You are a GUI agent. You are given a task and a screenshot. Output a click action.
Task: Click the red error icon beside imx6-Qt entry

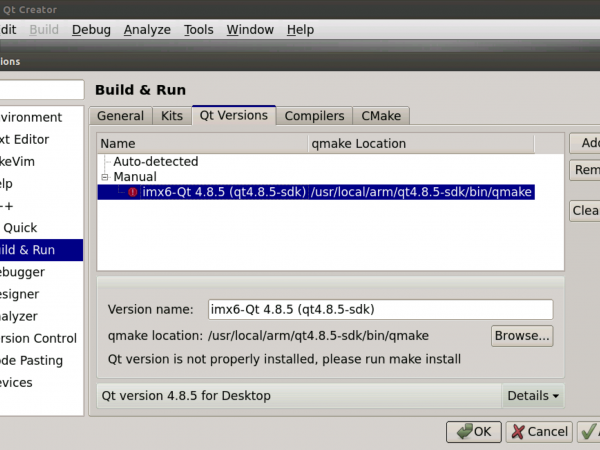pyautogui.click(x=132, y=192)
